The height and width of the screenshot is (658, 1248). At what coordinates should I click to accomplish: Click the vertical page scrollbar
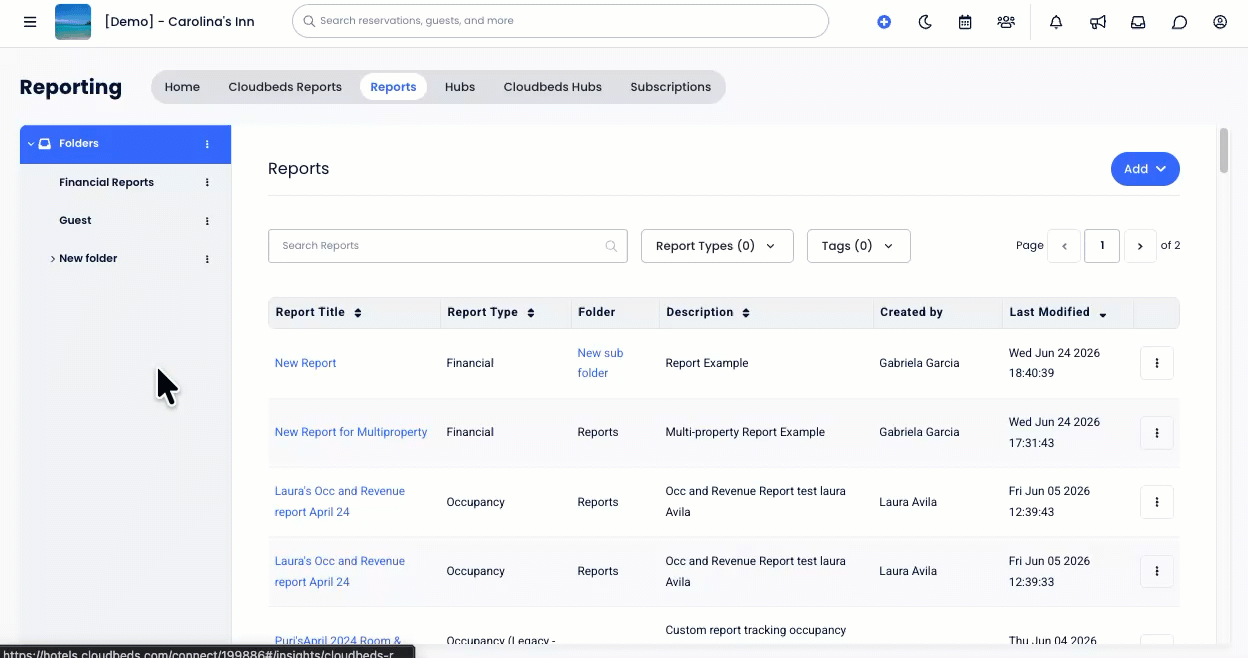tap(1224, 150)
